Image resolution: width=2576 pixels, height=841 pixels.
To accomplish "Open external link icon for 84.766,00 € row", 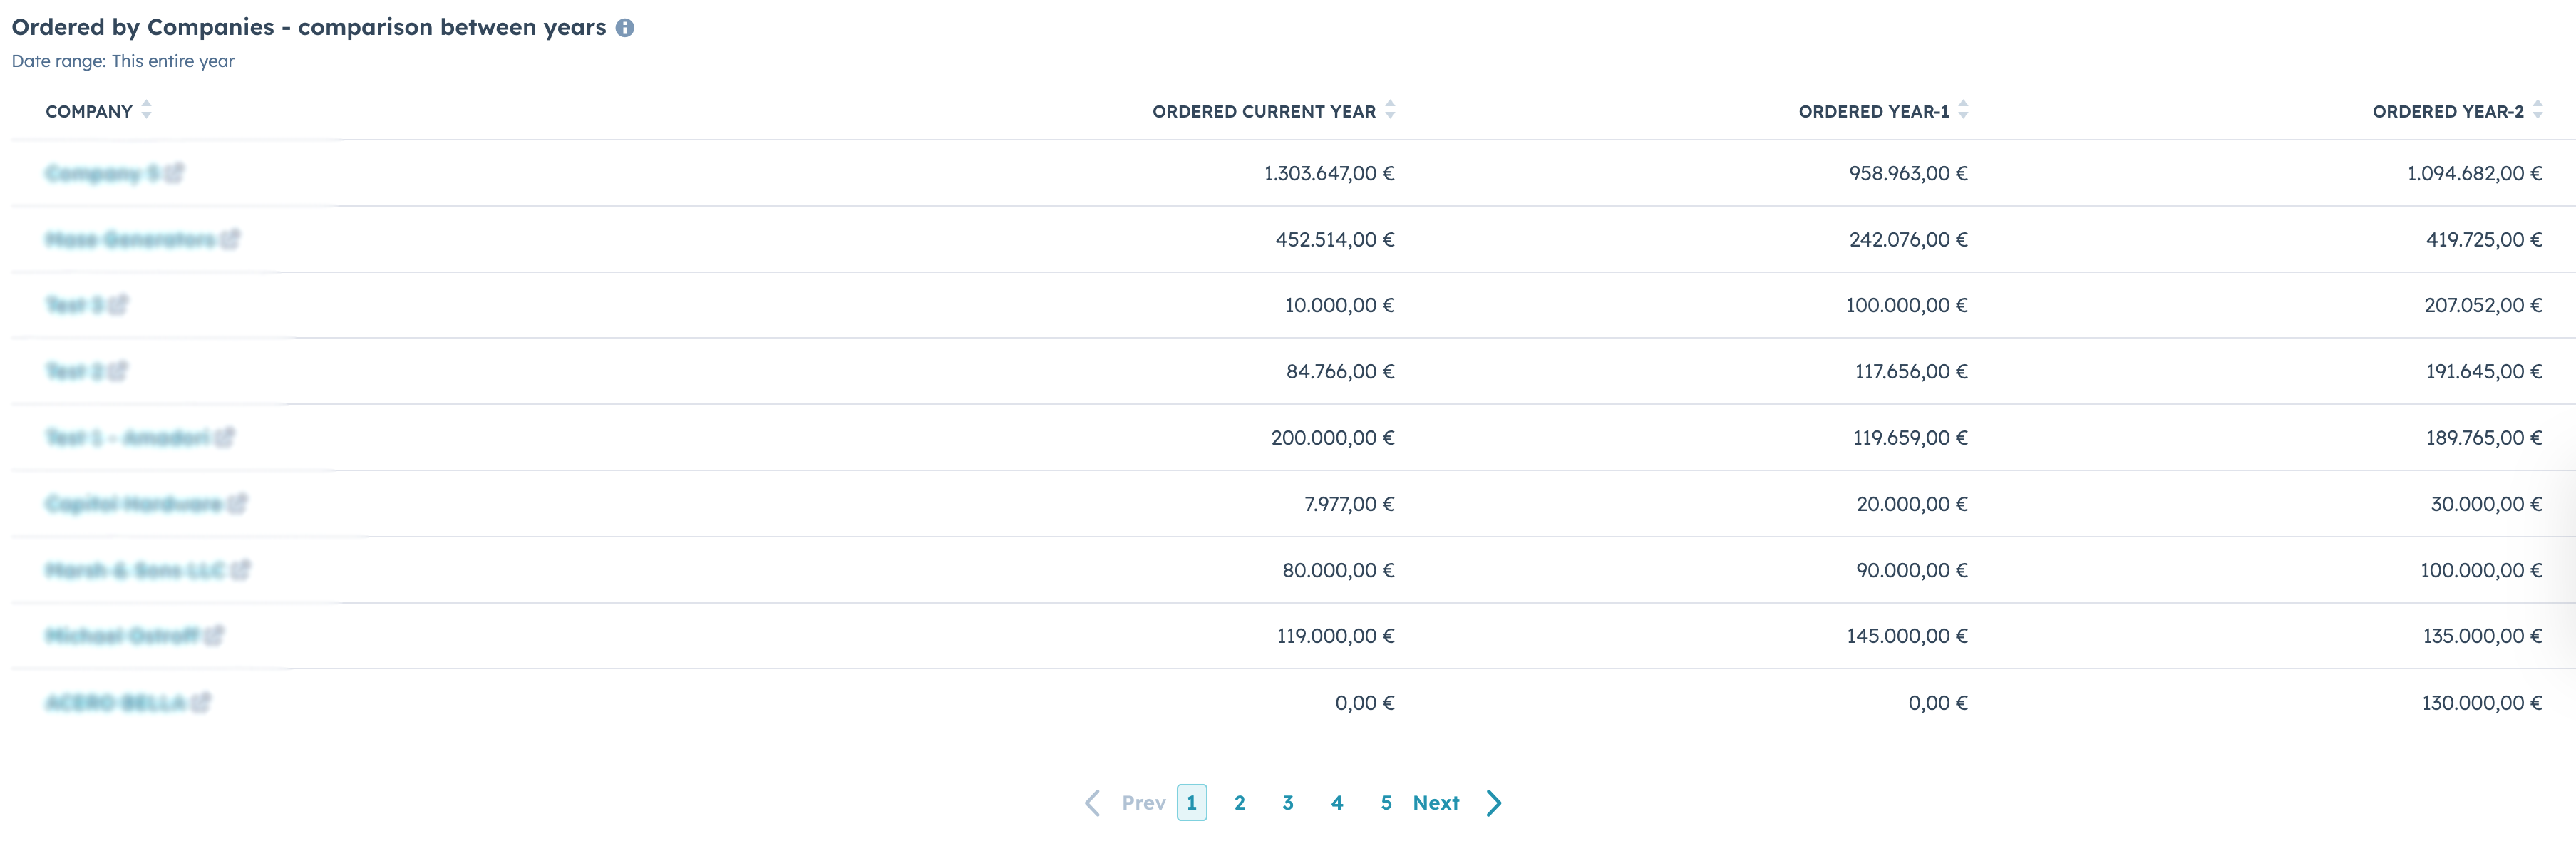I will point(119,371).
